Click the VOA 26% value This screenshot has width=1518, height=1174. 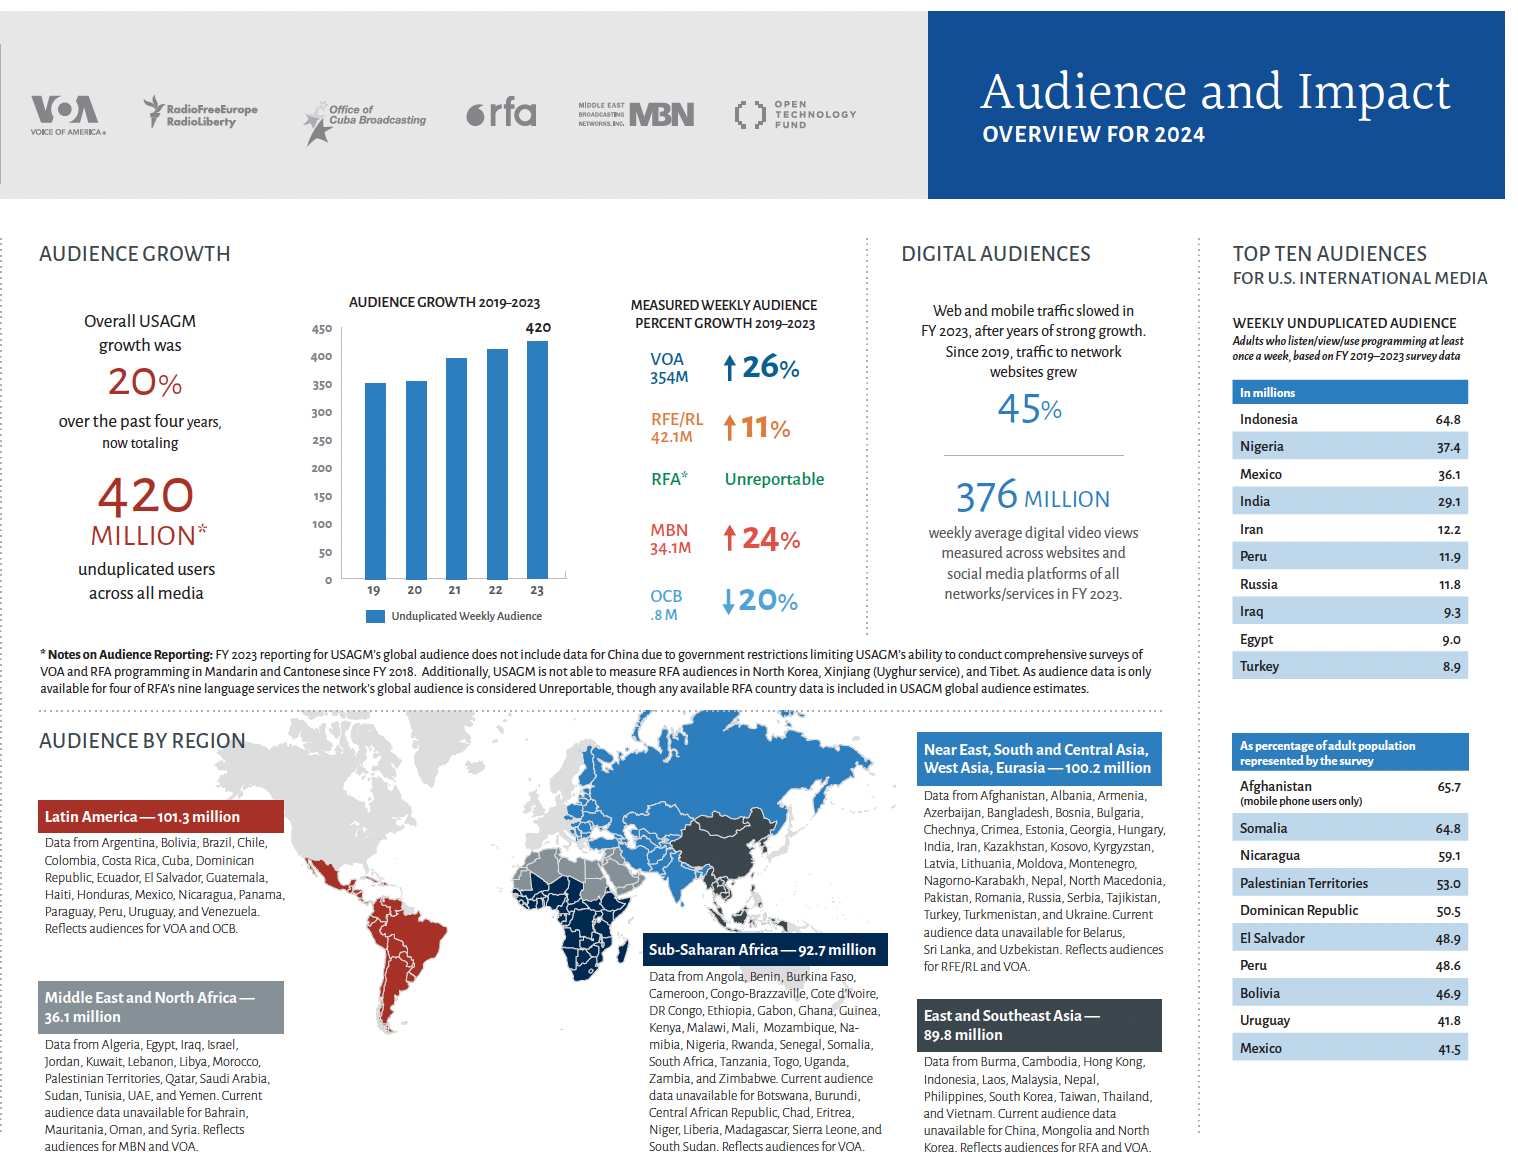click(x=770, y=367)
